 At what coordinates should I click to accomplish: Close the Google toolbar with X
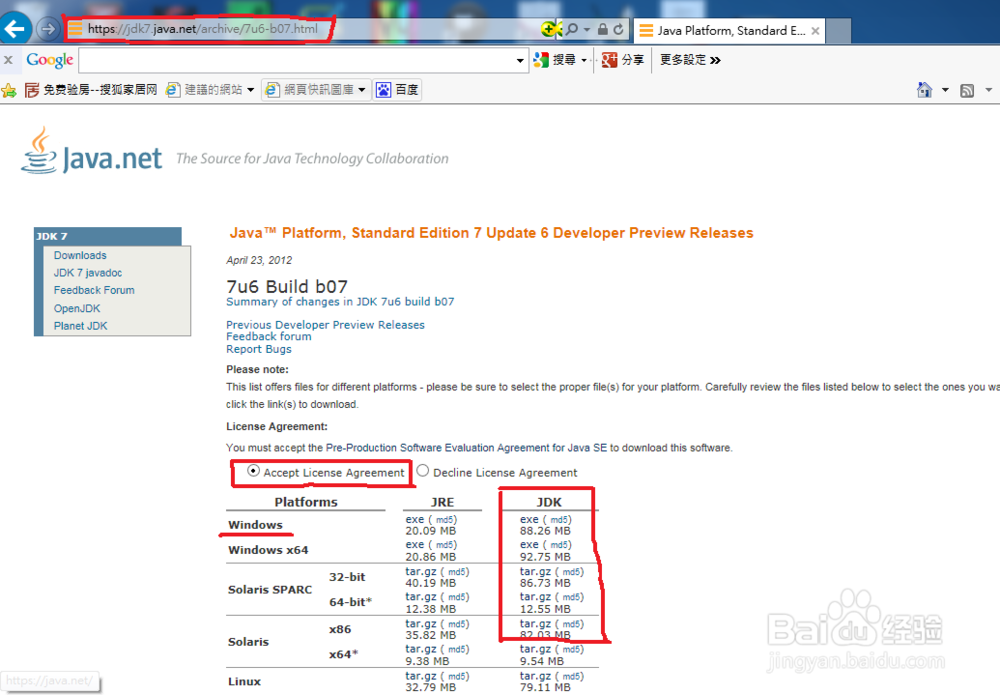[x=8, y=60]
